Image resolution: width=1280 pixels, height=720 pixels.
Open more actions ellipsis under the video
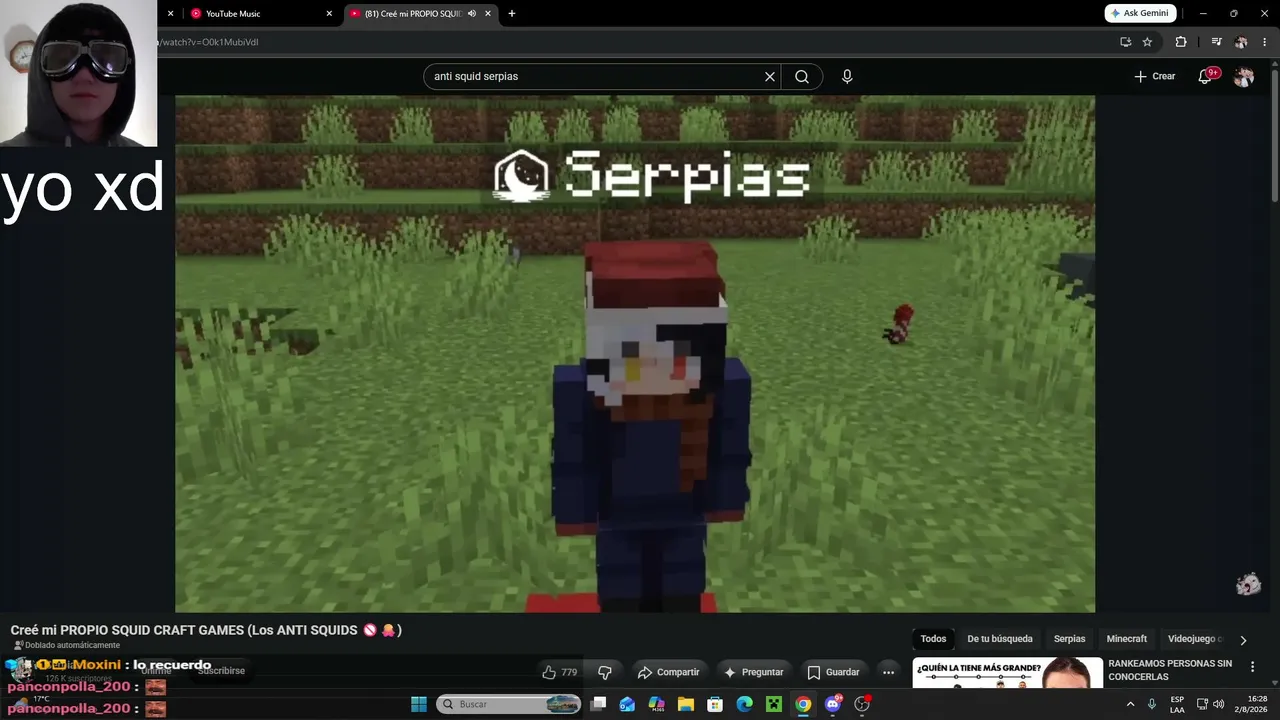(x=888, y=672)
